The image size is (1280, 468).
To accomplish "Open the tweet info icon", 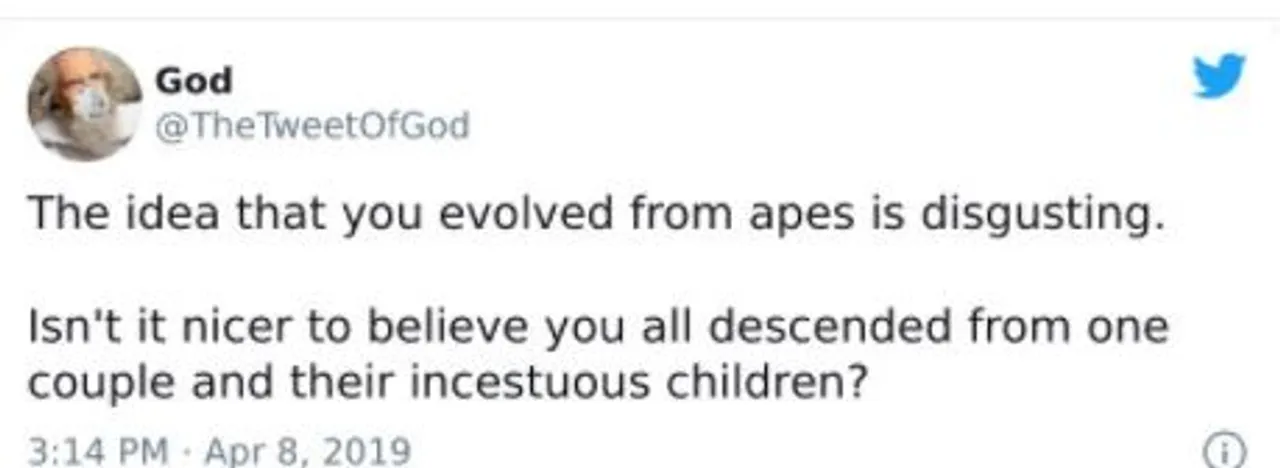I will pos(1230,453).
